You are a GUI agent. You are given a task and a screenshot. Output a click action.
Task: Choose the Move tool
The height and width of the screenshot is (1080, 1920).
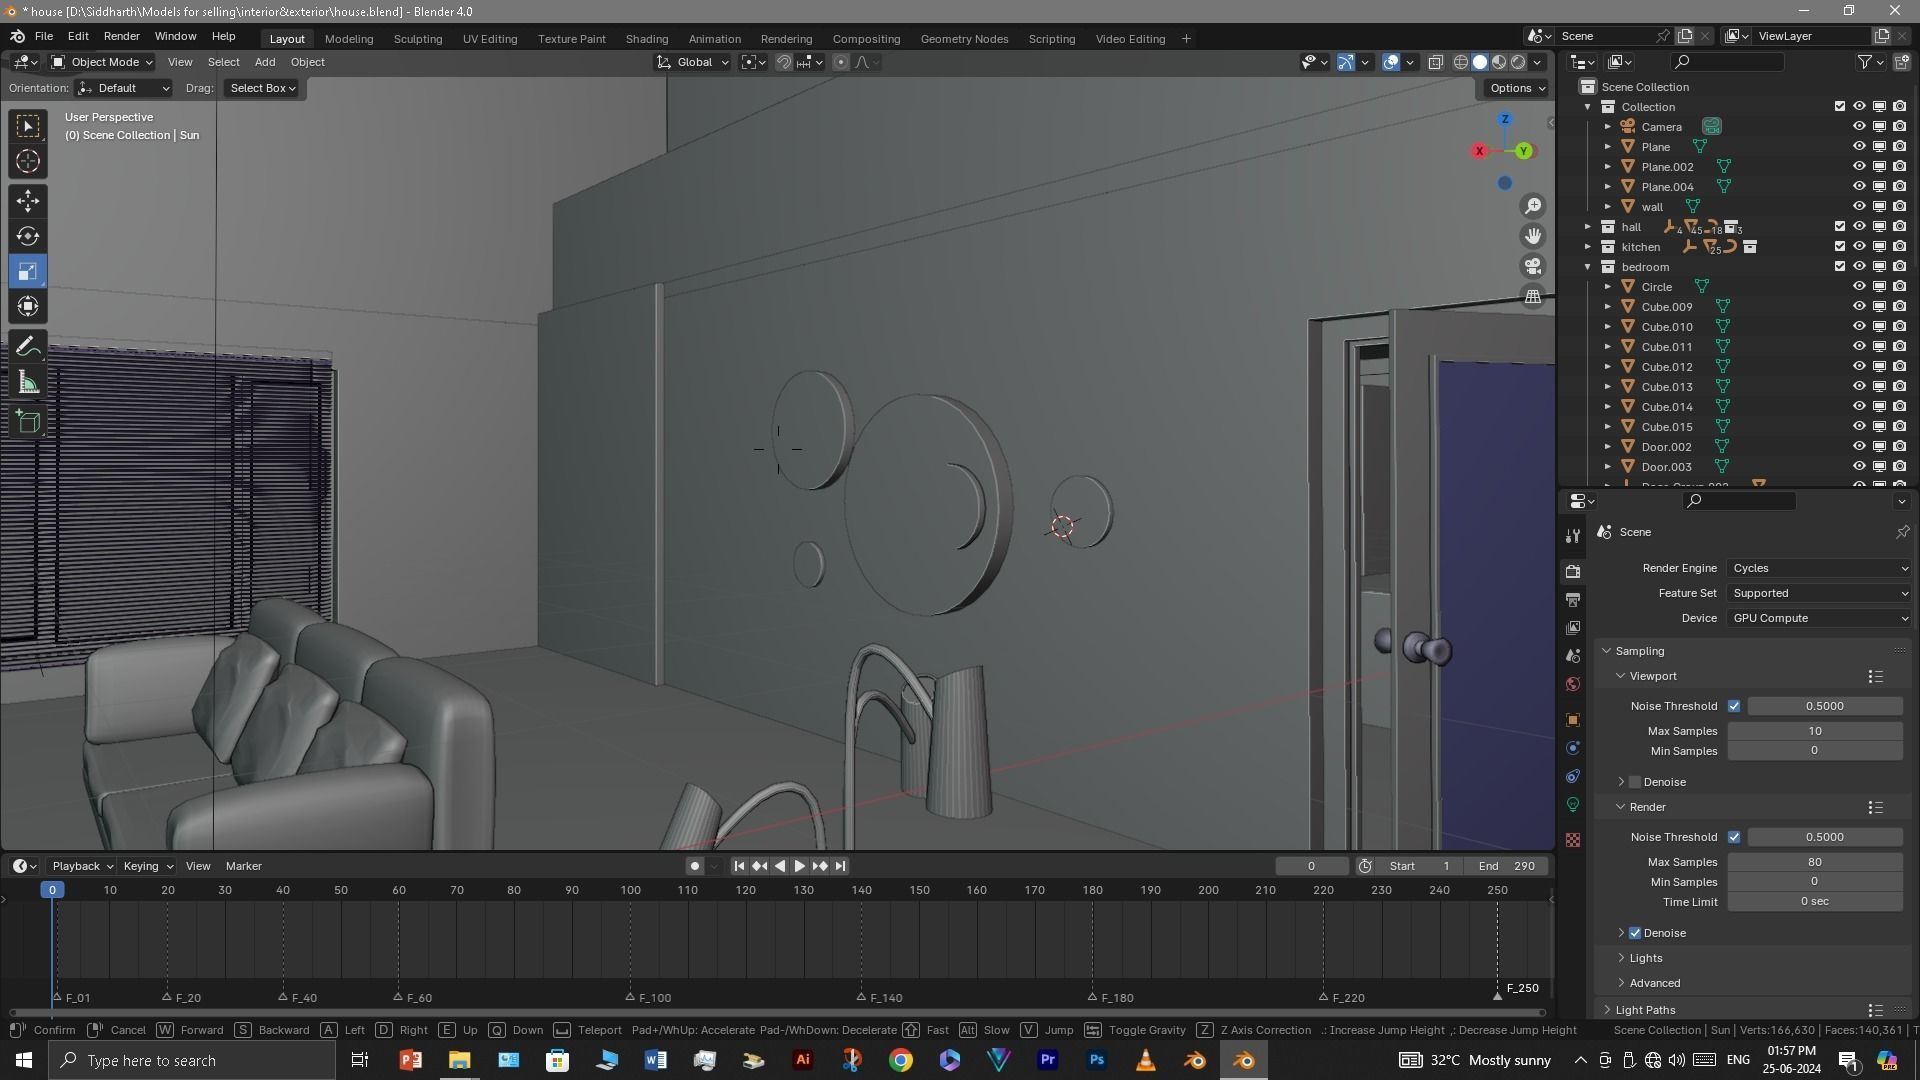(x=28, y=201)
